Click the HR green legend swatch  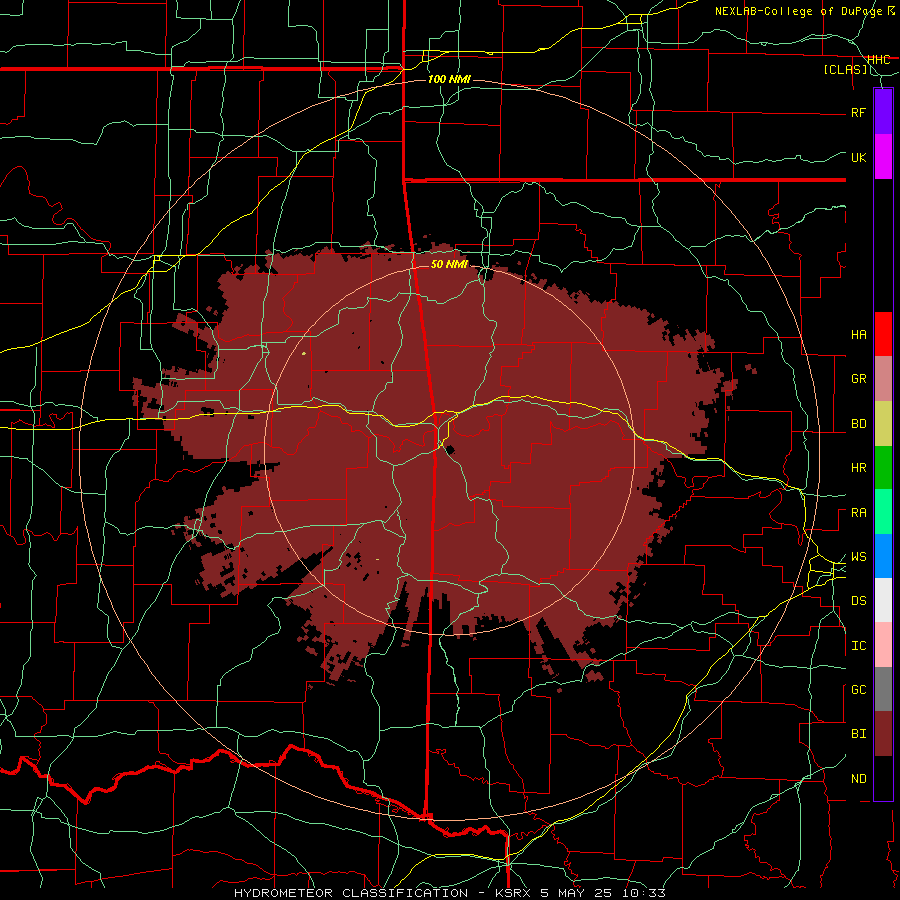(883, 467)
